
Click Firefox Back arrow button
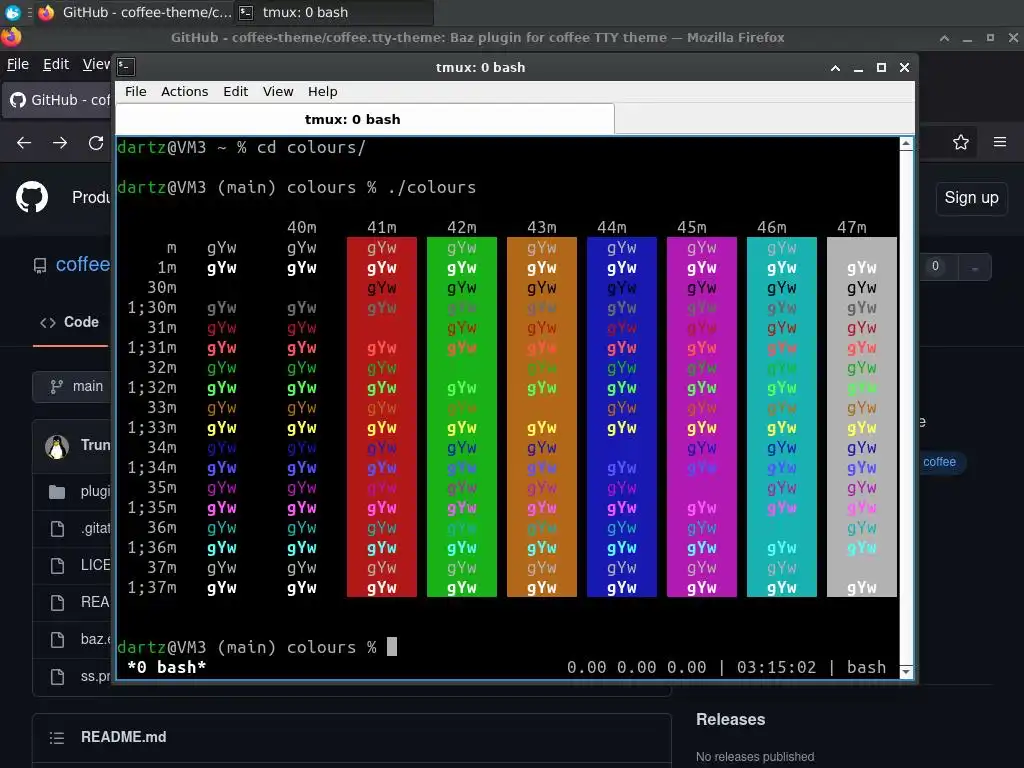tap(24, 142)
